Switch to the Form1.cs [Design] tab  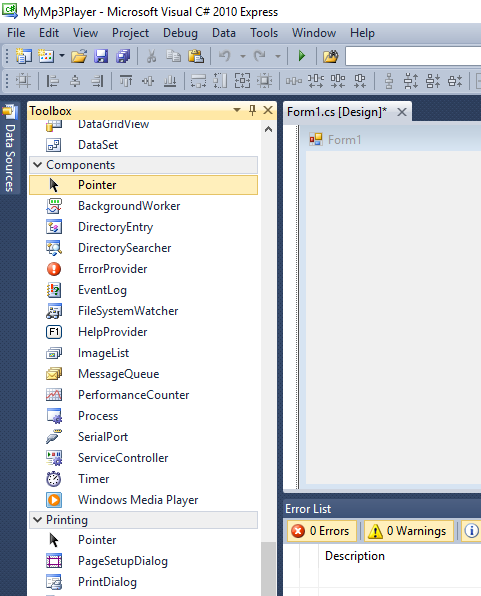[337, 112]
